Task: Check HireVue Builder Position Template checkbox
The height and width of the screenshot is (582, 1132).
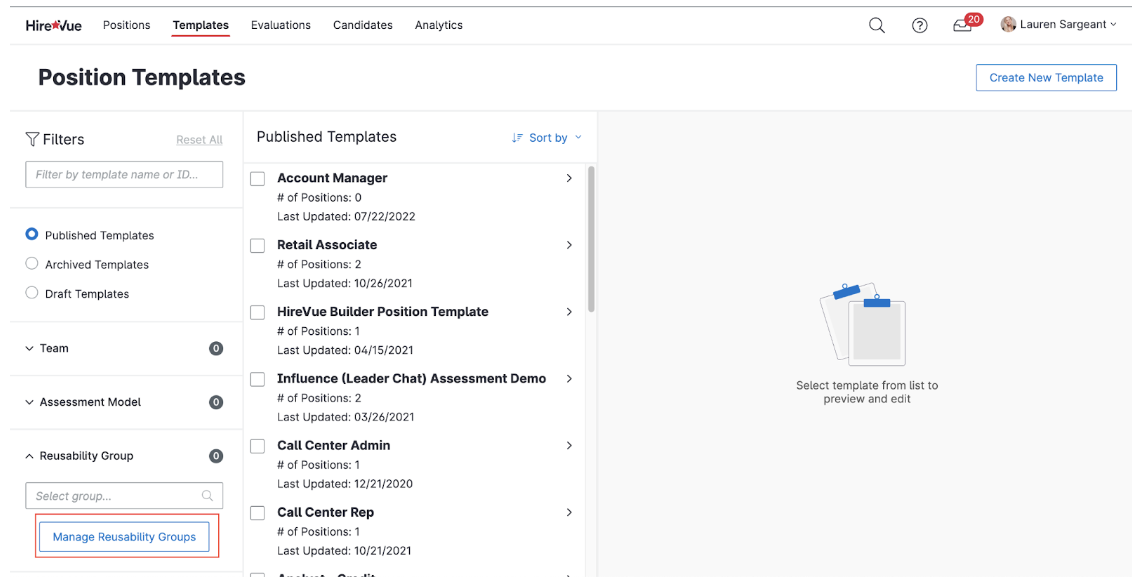Action: (x=258, y=313)
